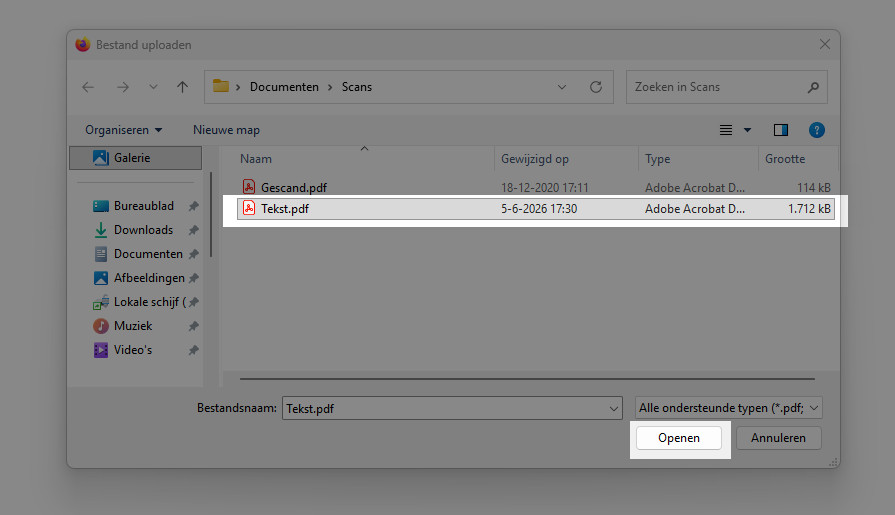Expand the recent locations chevron
Screen dimensions: 895x515
153,87
